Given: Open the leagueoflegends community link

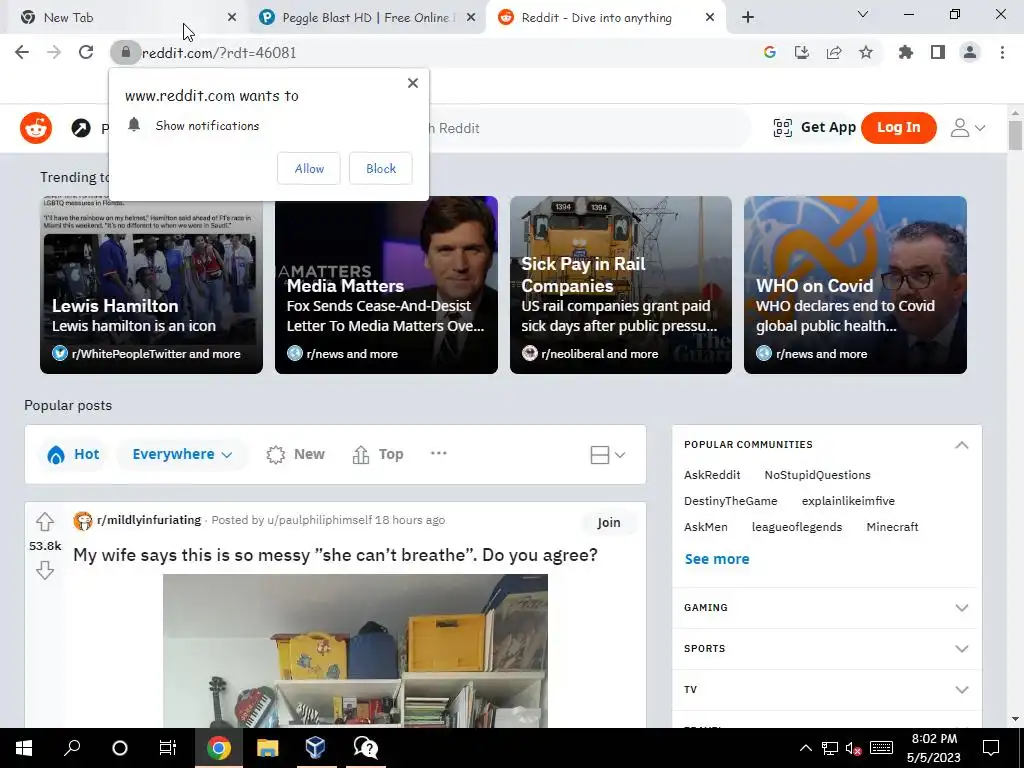Looking at the screenshot, I should [x=797, y=527].
